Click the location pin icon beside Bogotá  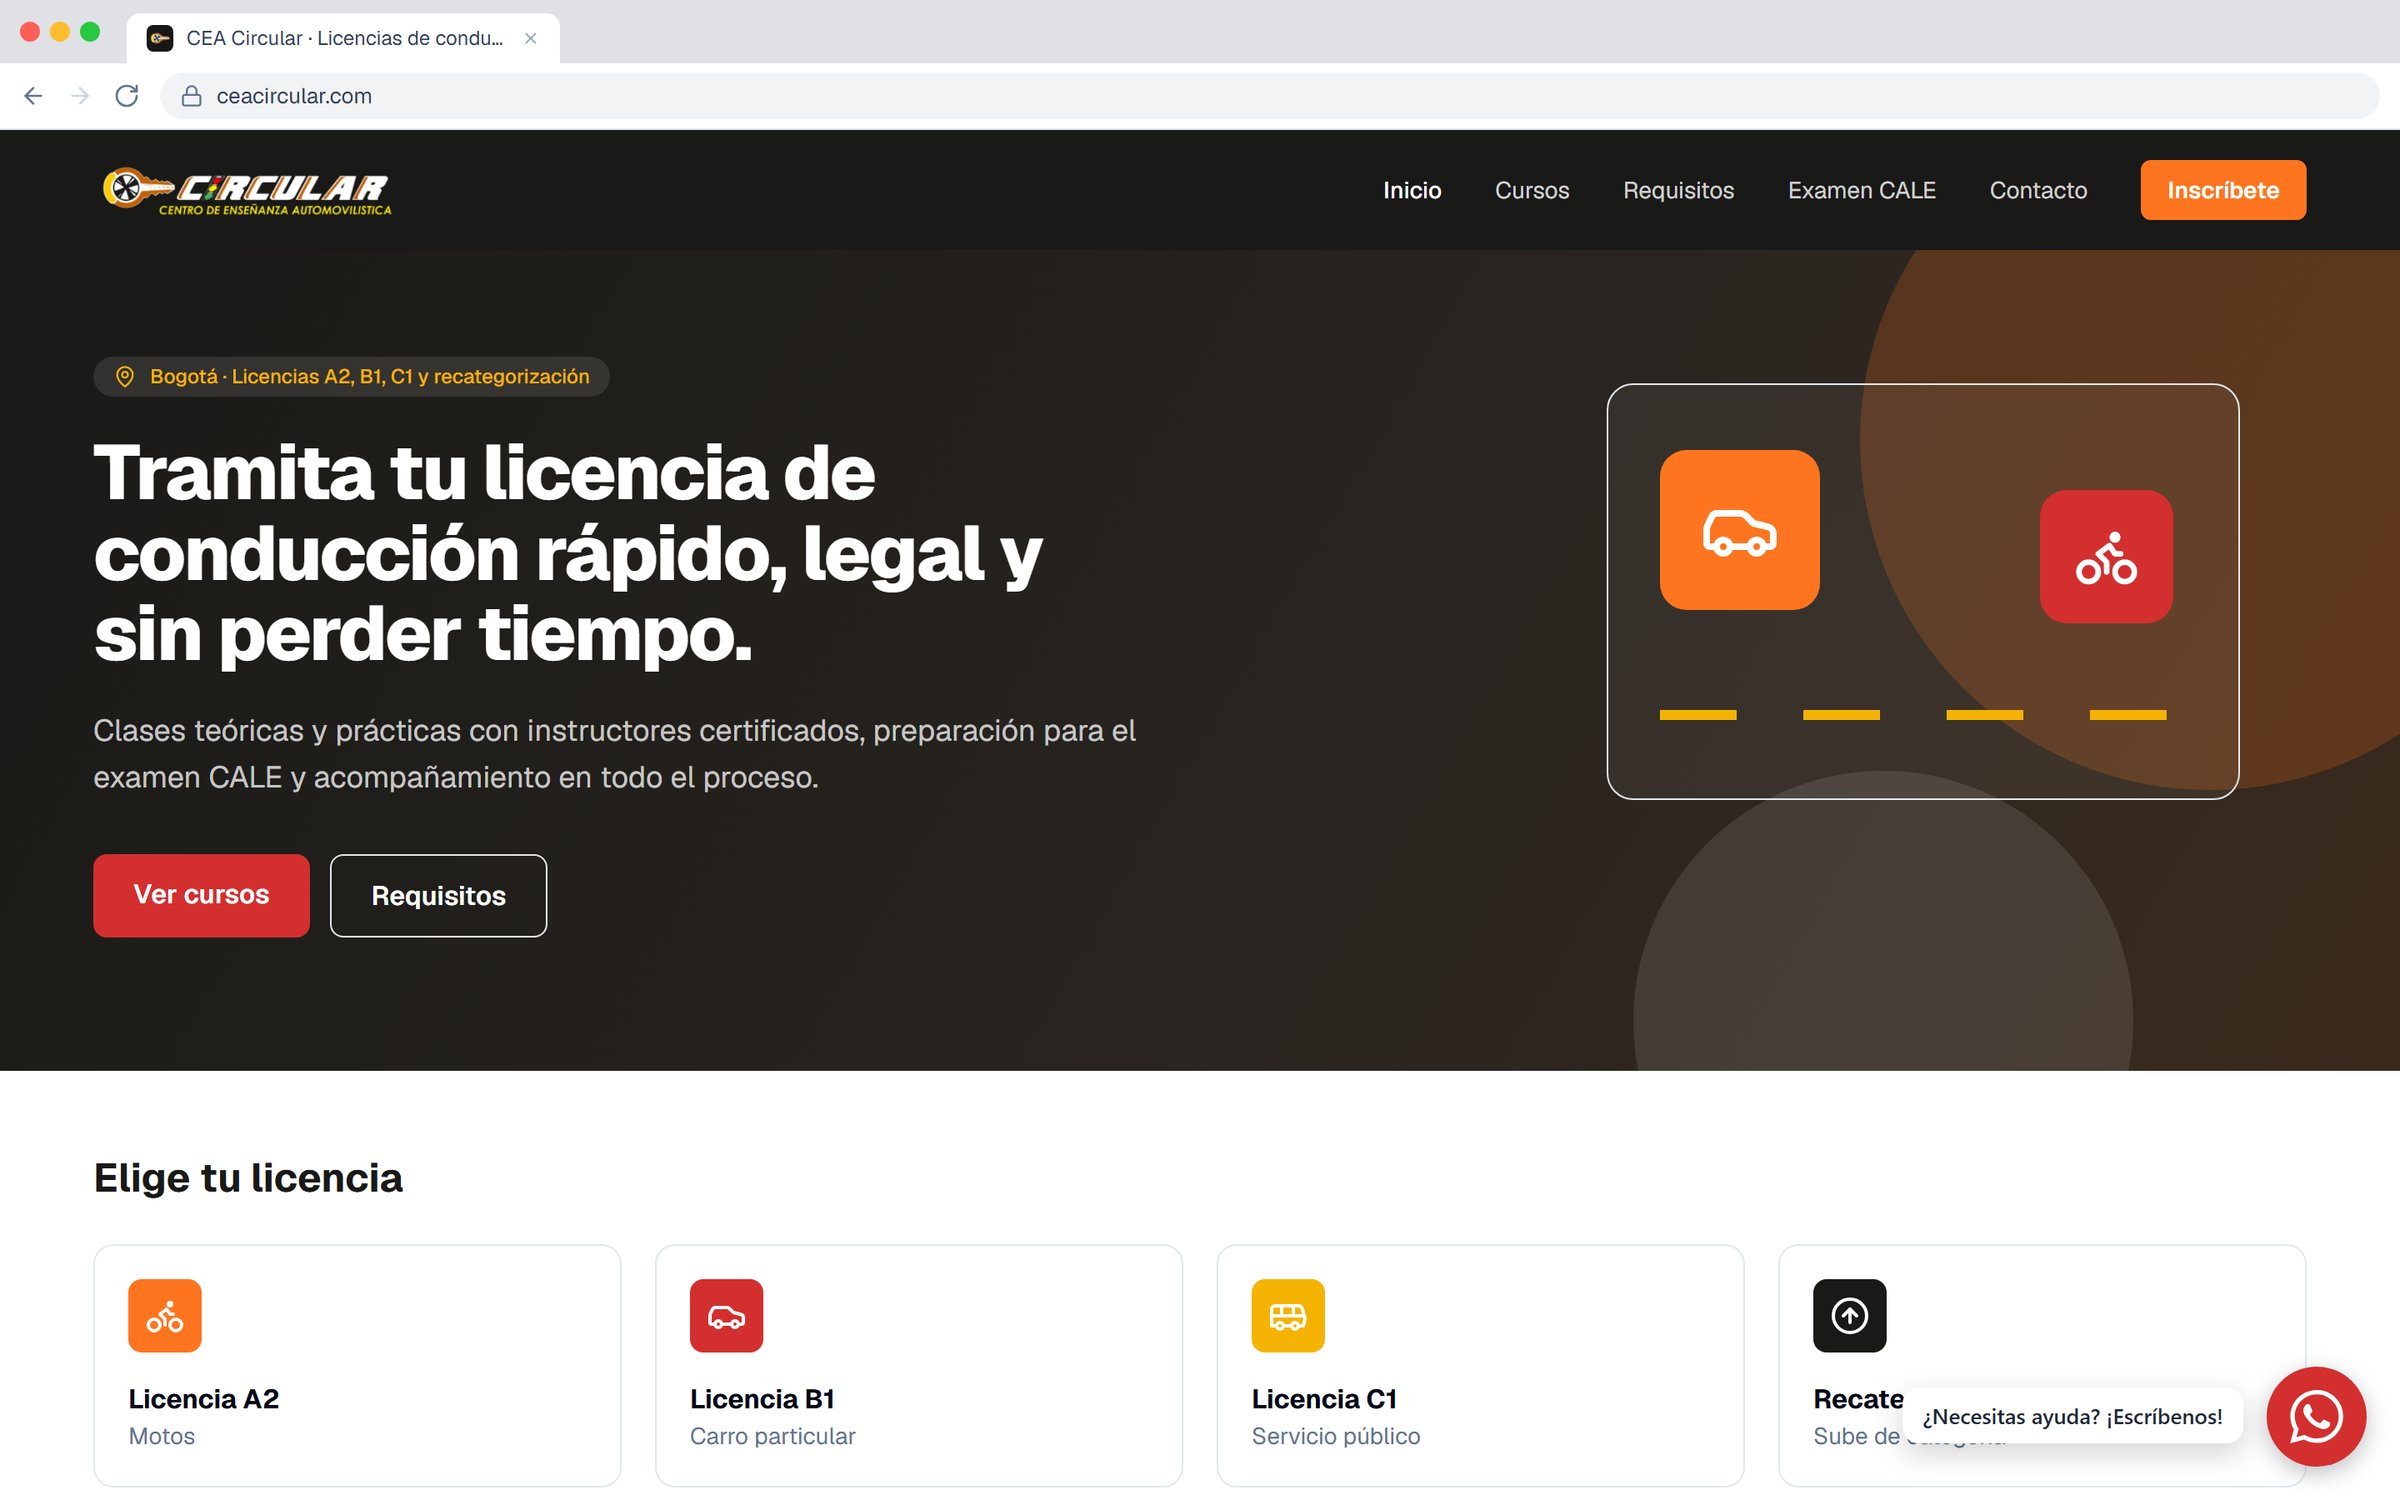click(125, 377)
